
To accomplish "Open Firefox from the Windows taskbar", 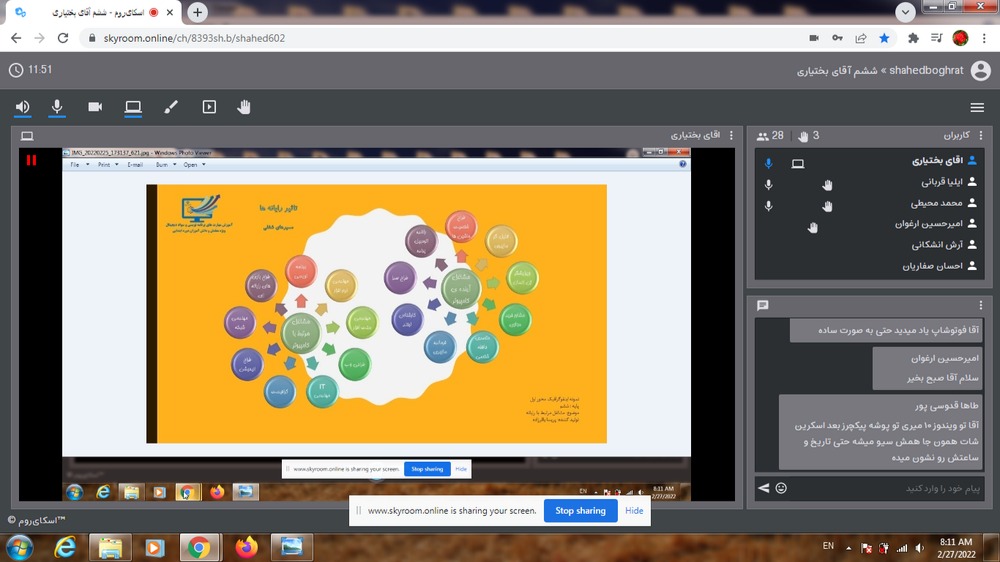I will point(246,547).
